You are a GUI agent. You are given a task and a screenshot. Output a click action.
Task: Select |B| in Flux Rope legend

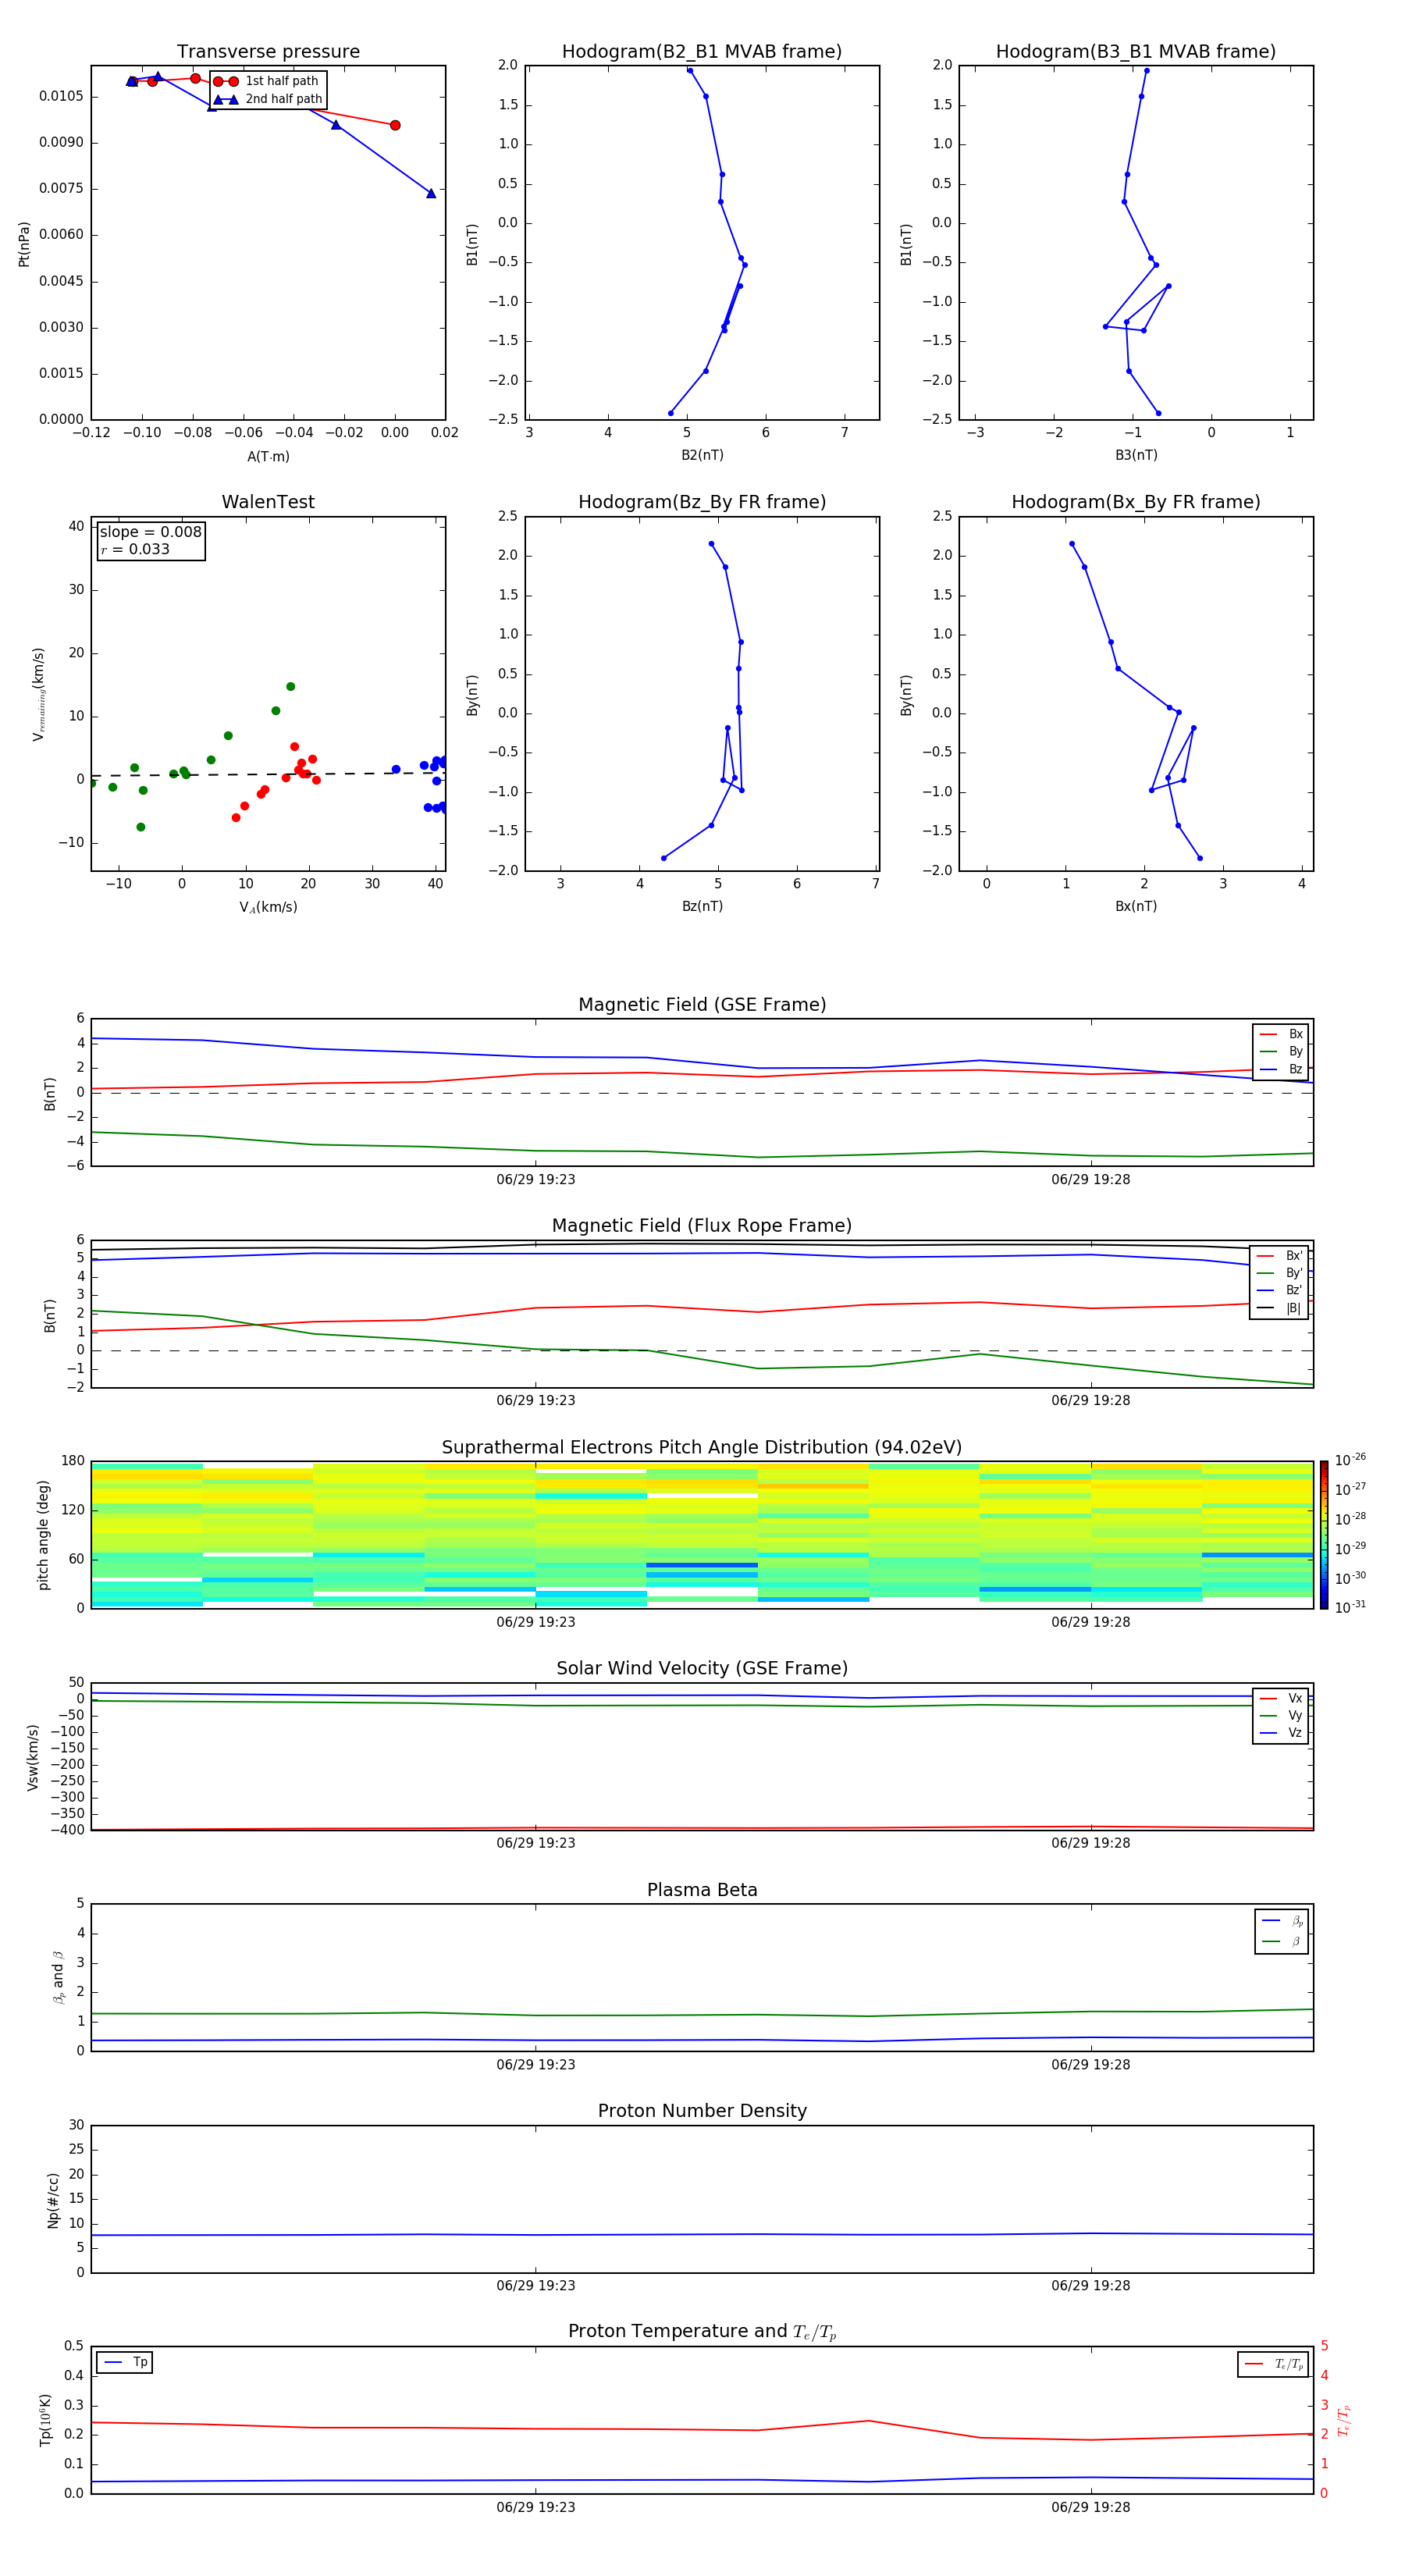[1280, 1308]
